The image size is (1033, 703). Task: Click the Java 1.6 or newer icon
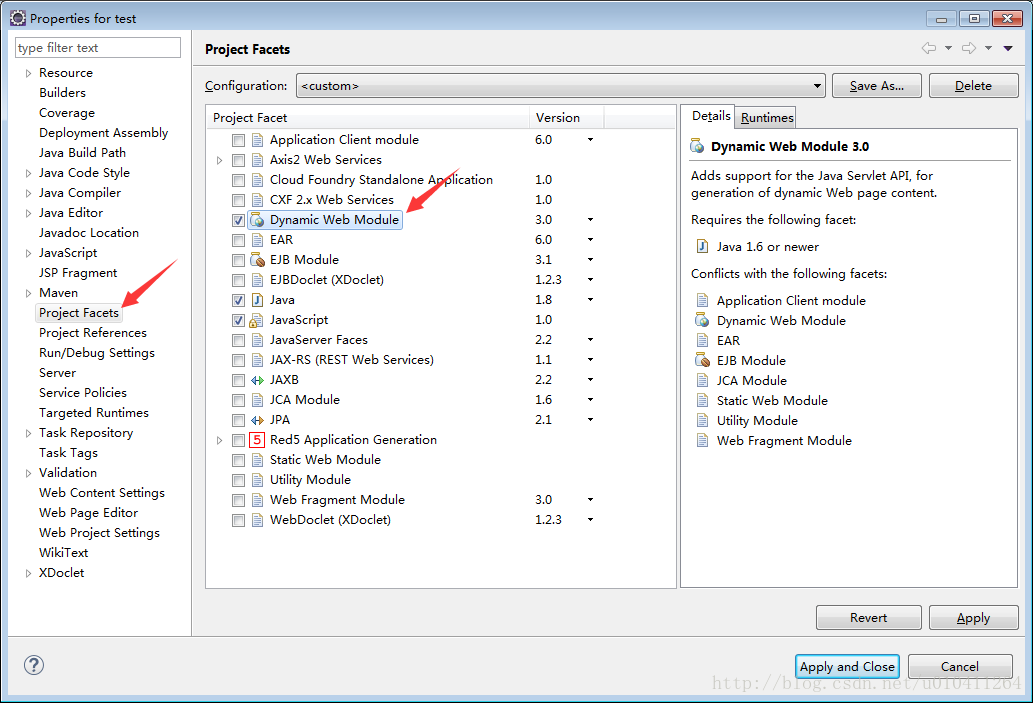702,246
